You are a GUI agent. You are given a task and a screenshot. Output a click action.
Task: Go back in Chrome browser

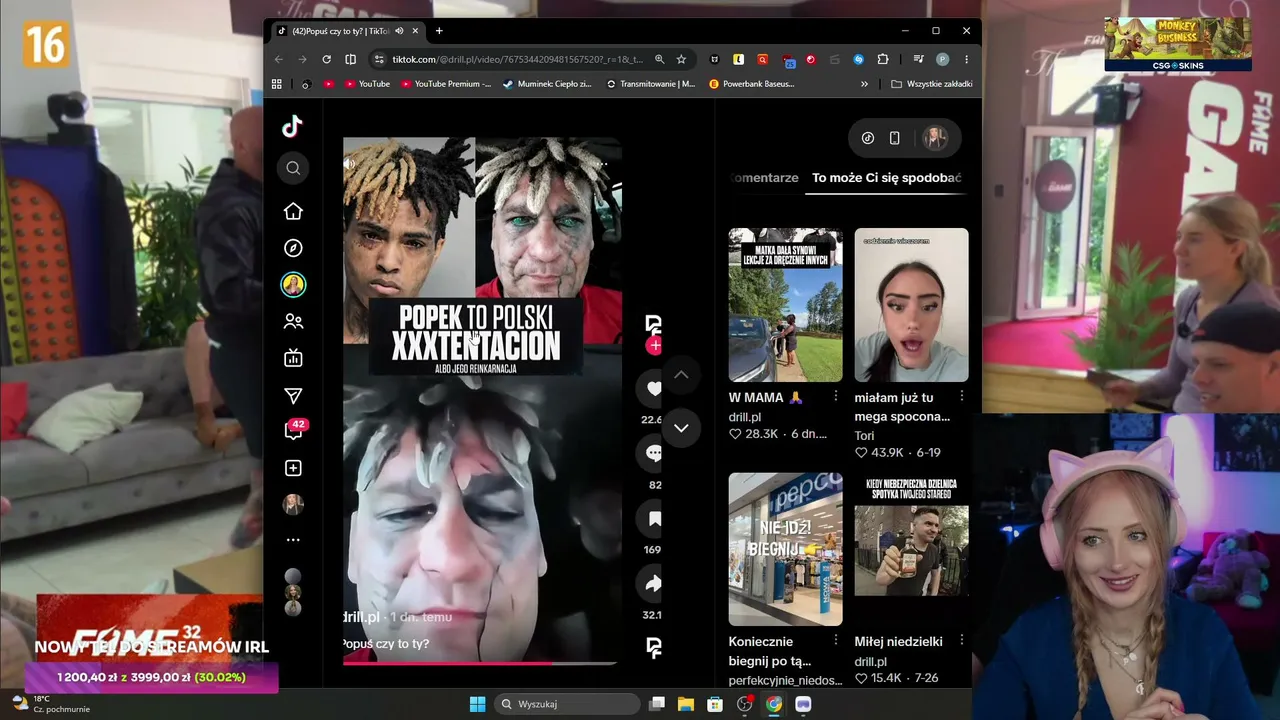tap(280, 59)
